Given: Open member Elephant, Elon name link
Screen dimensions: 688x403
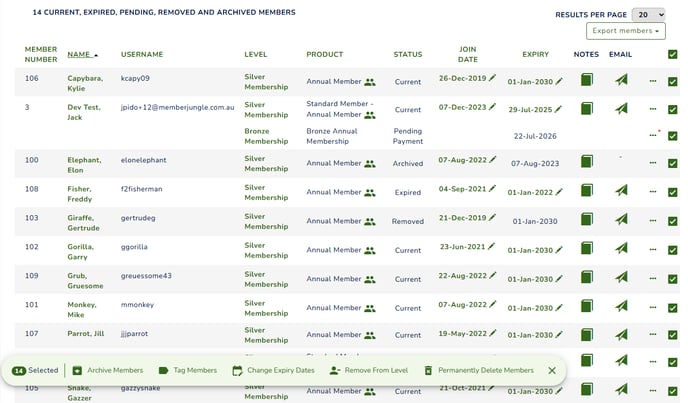Looking at the screenshot, I should tap(84, 165).
